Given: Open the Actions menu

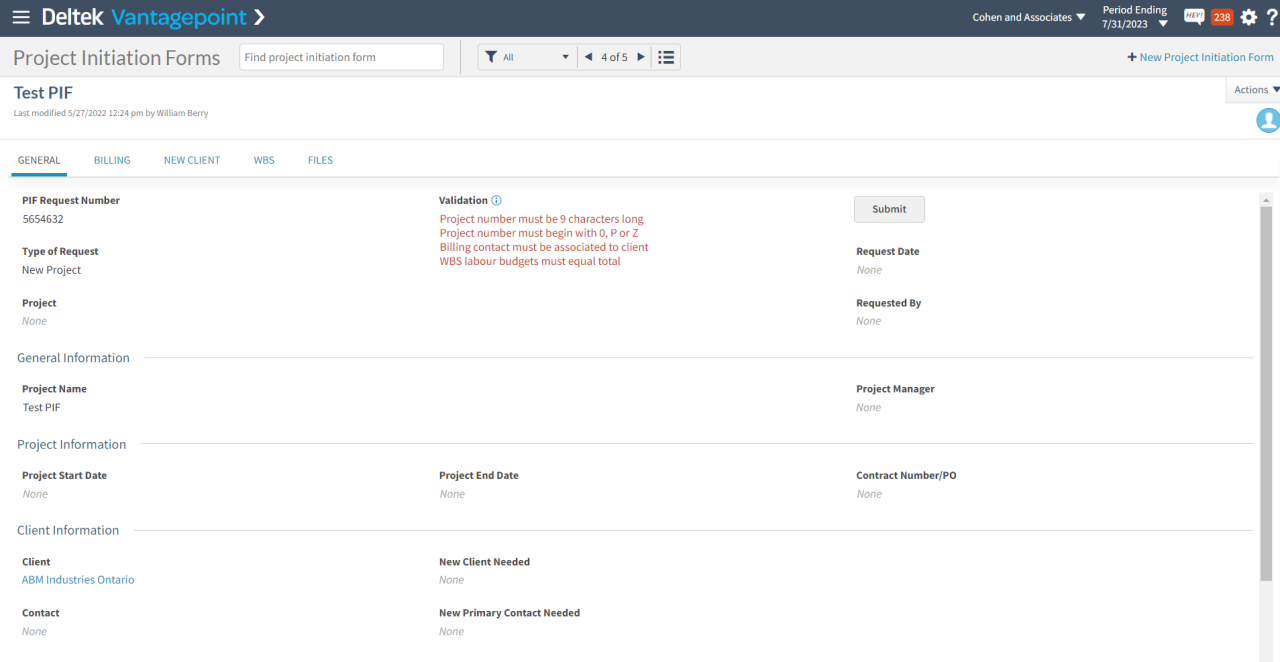Looking at the screenshot, I should [1252, 89].
